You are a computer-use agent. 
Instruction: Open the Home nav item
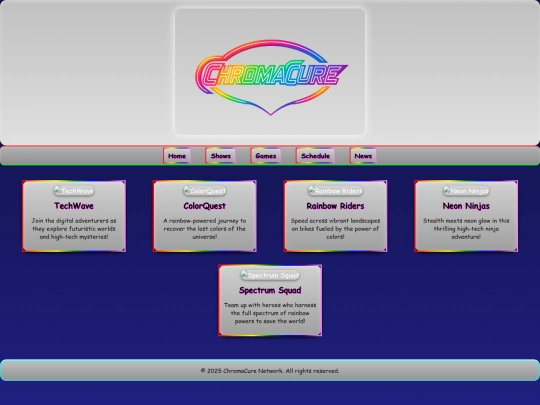pyautogui.click(x=177, y=156)
